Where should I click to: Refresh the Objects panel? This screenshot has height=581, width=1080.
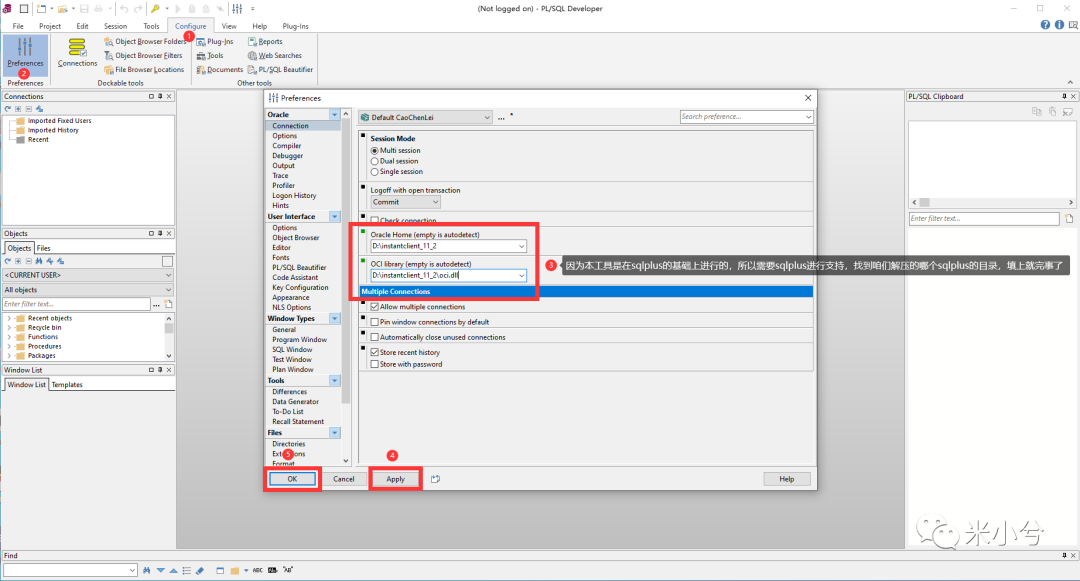pyautogui.click(x=8, y=261)
